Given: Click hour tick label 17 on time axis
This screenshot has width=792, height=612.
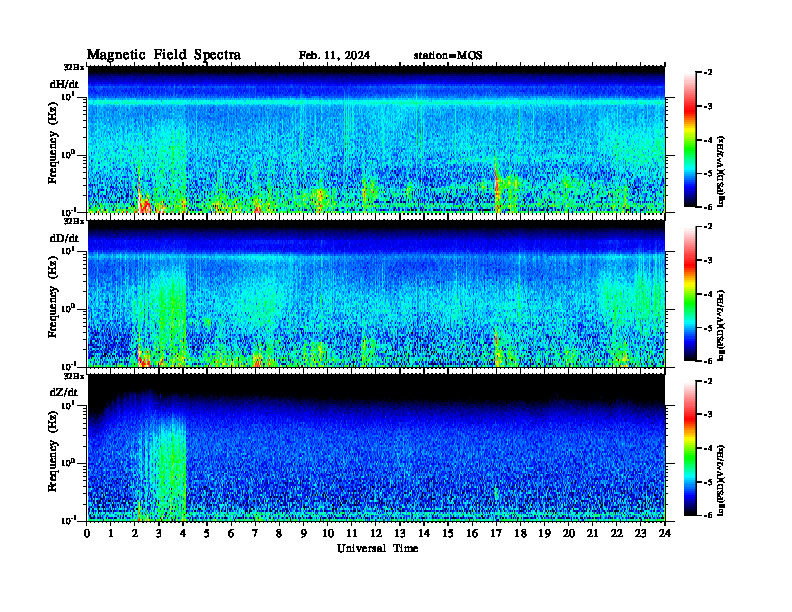Looking at the screenshot, I should coord(497,533).
